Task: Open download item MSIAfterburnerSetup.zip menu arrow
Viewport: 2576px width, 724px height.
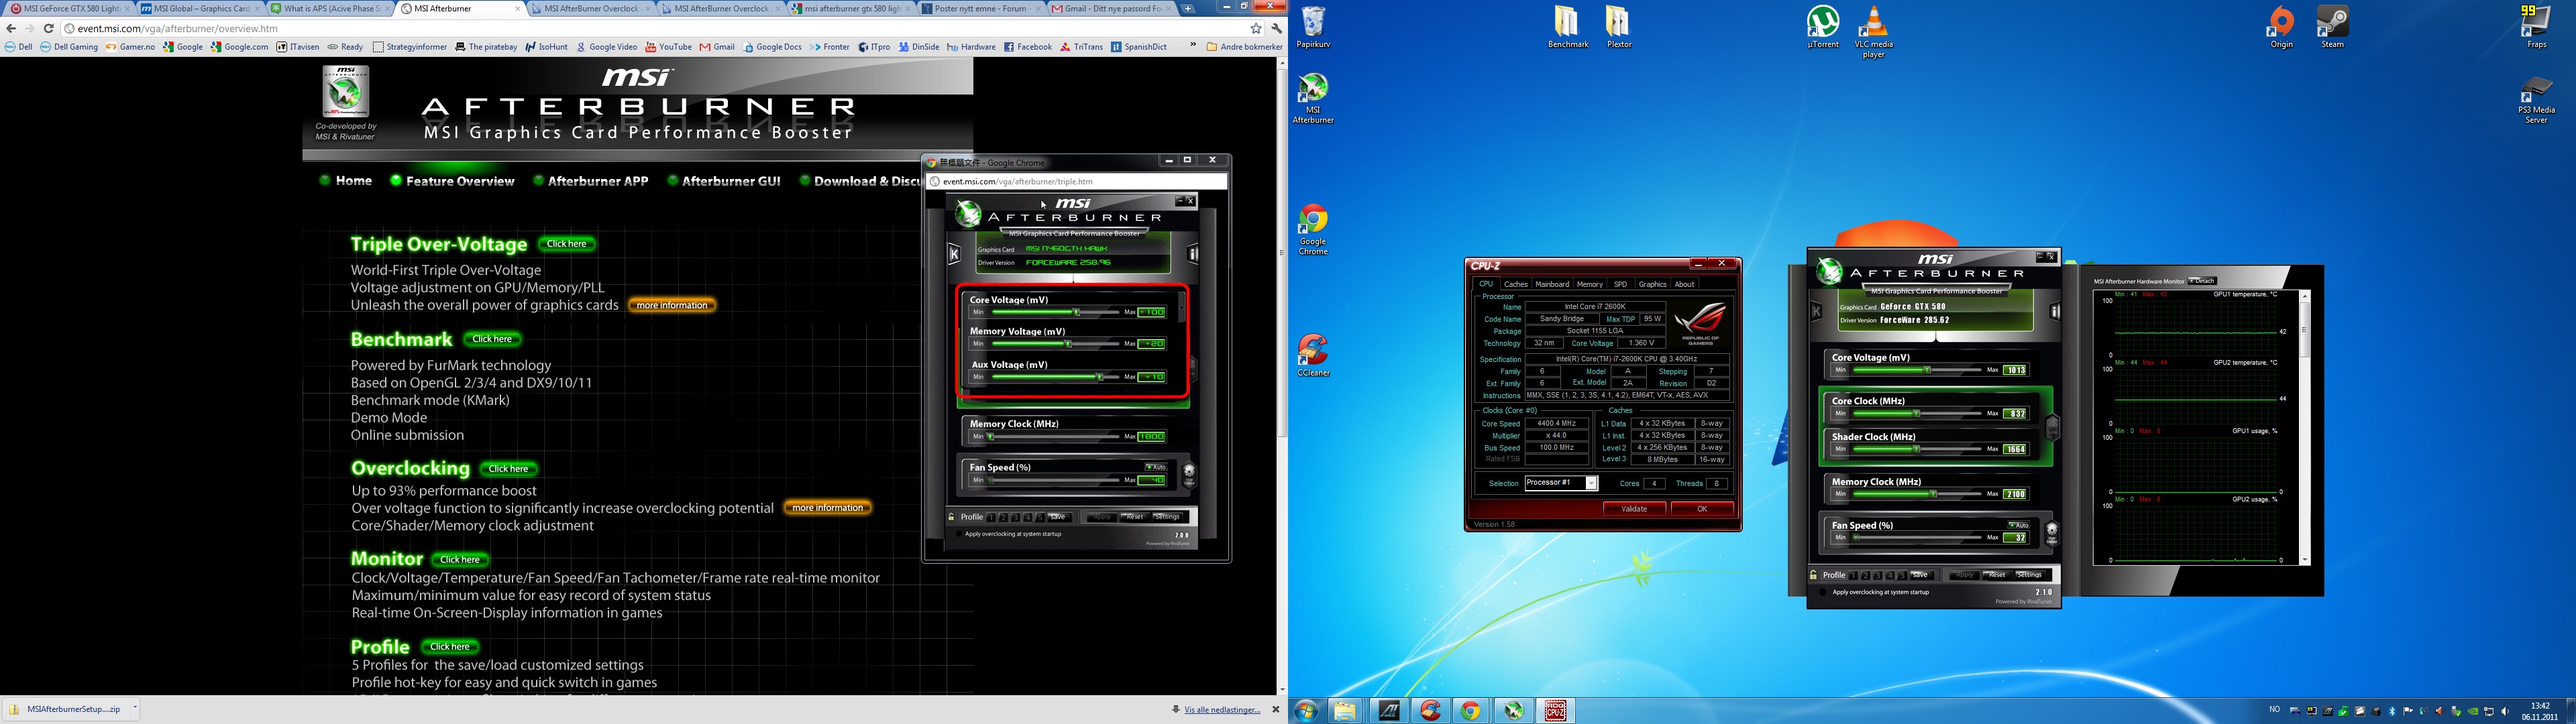Action: 134,708
